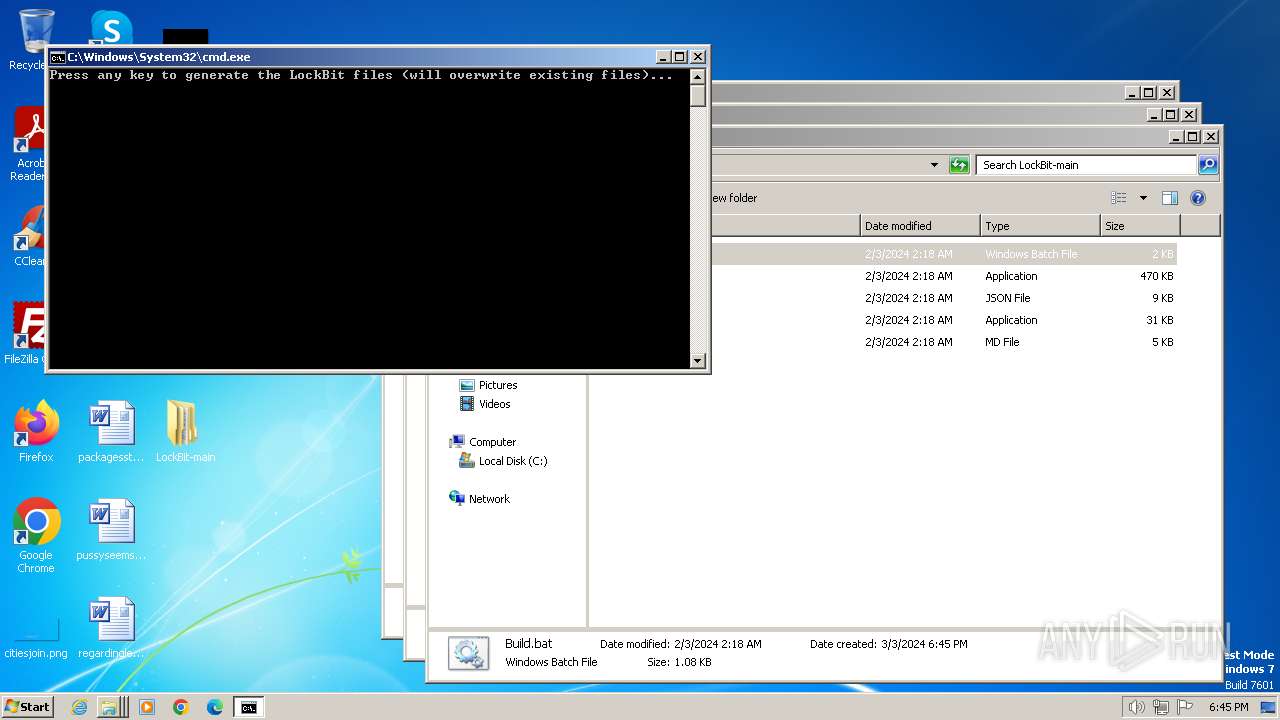Expand the address bar history dropdown

tap(934, 165)
